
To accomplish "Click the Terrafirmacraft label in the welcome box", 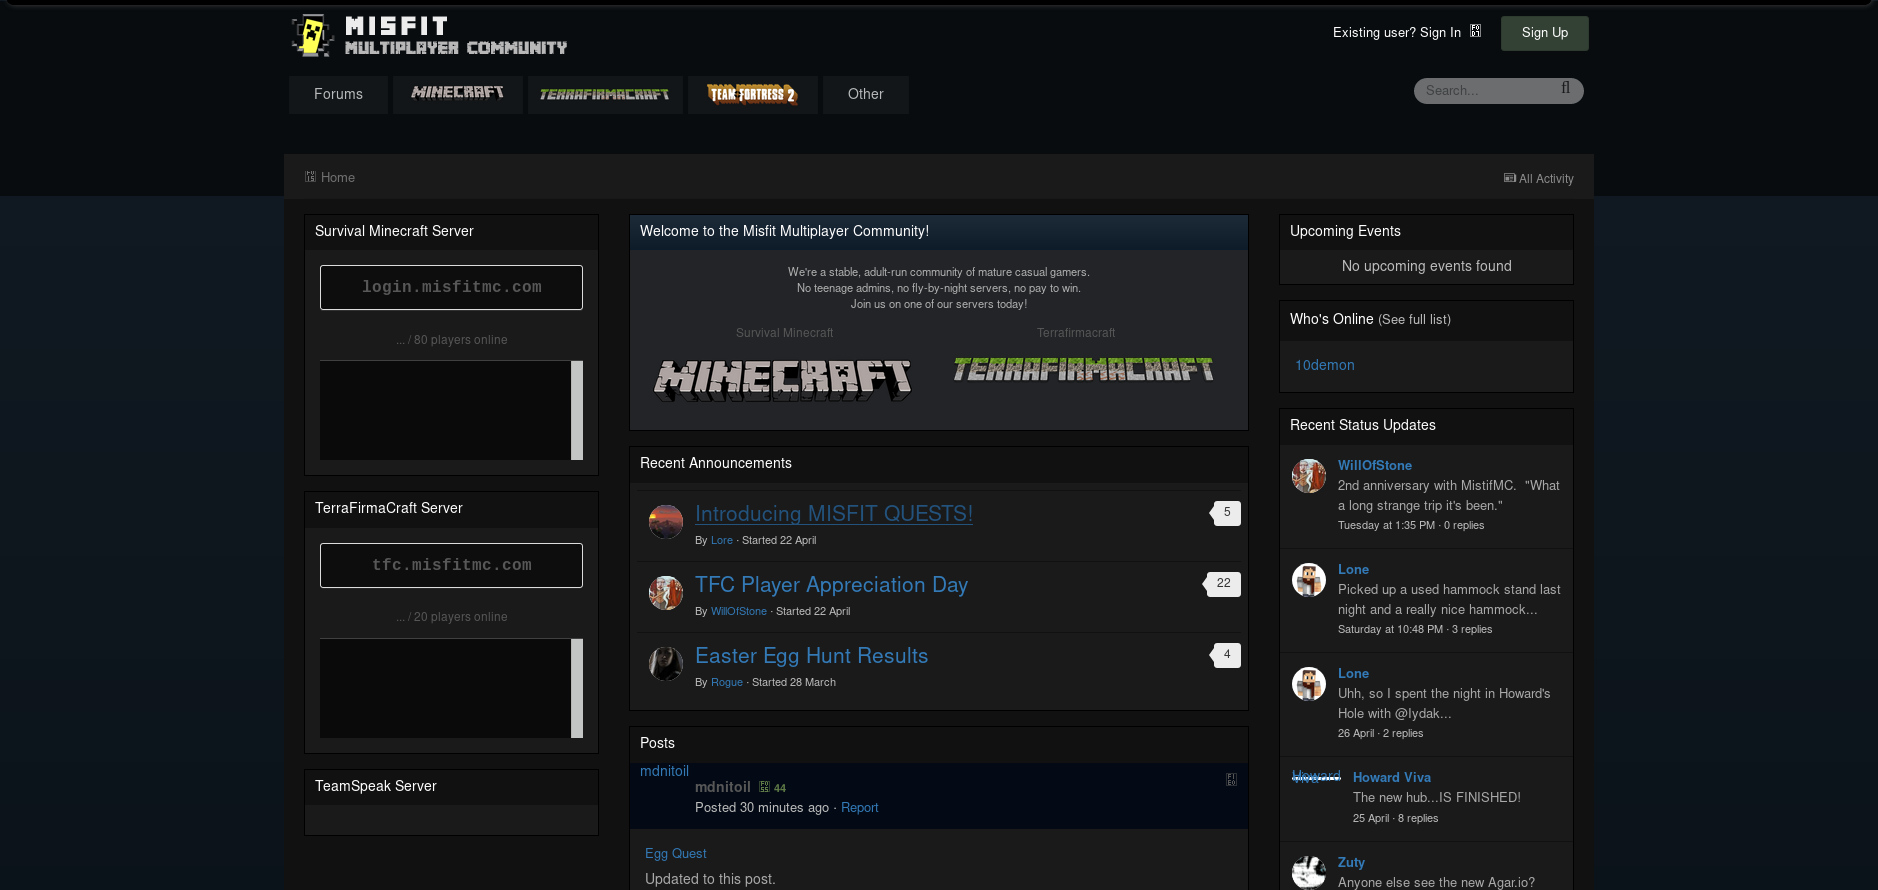I will click(x=1076, y=334).
